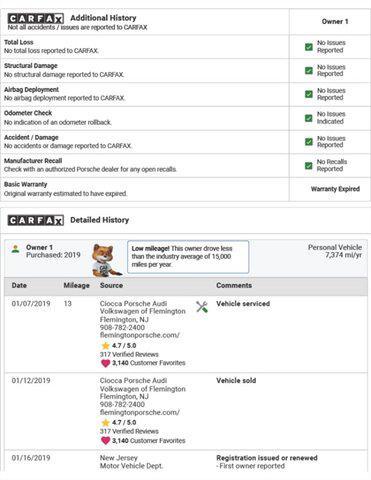Click the wrench service icon for 01/07/2019
Screen dimensions: 371x480
click(202, 307)
